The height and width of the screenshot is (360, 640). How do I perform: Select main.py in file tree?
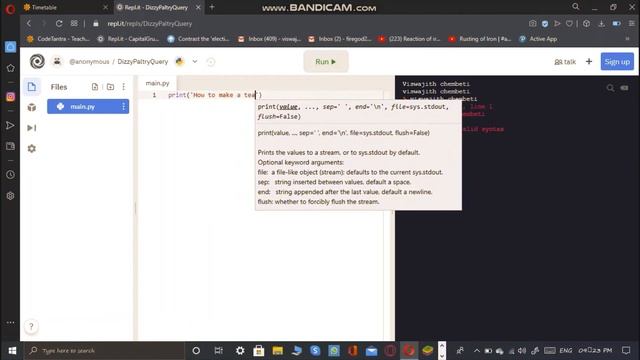tap(88, 107)
